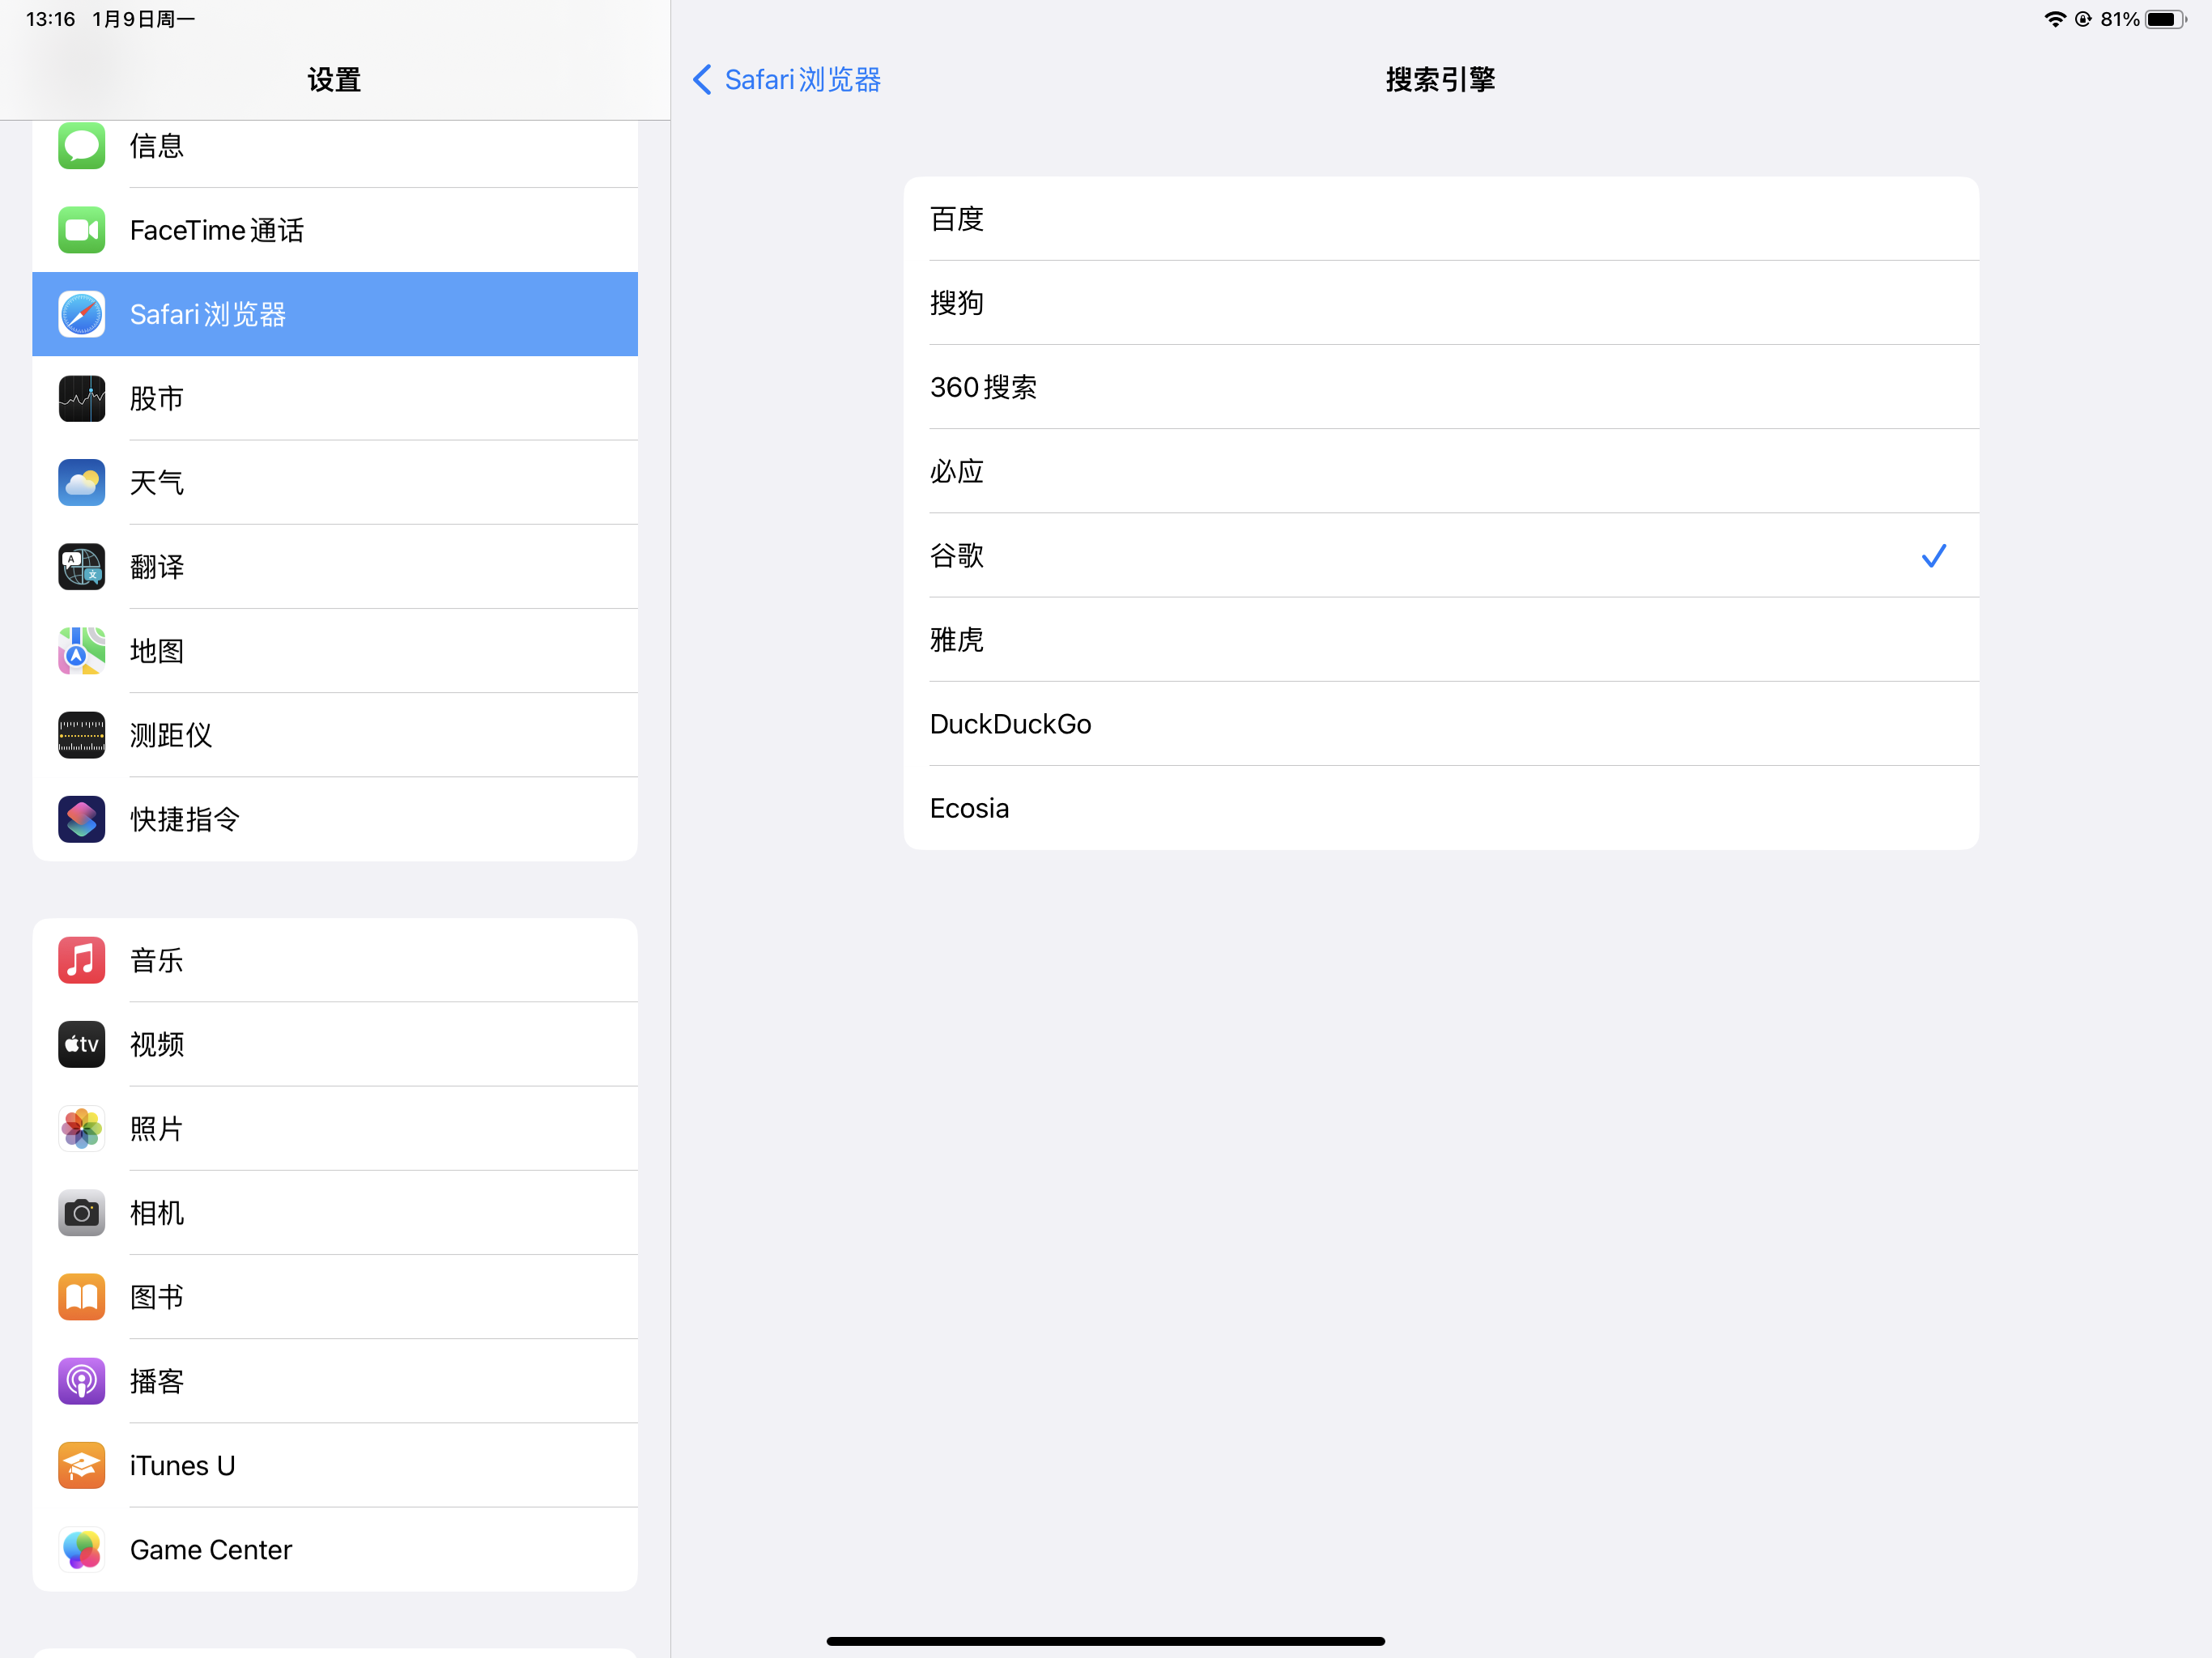2212x1658 pixels.
Task: Tap the Translate (翻译) app icon
Action: pyautogui.click(x=81, y=567)
